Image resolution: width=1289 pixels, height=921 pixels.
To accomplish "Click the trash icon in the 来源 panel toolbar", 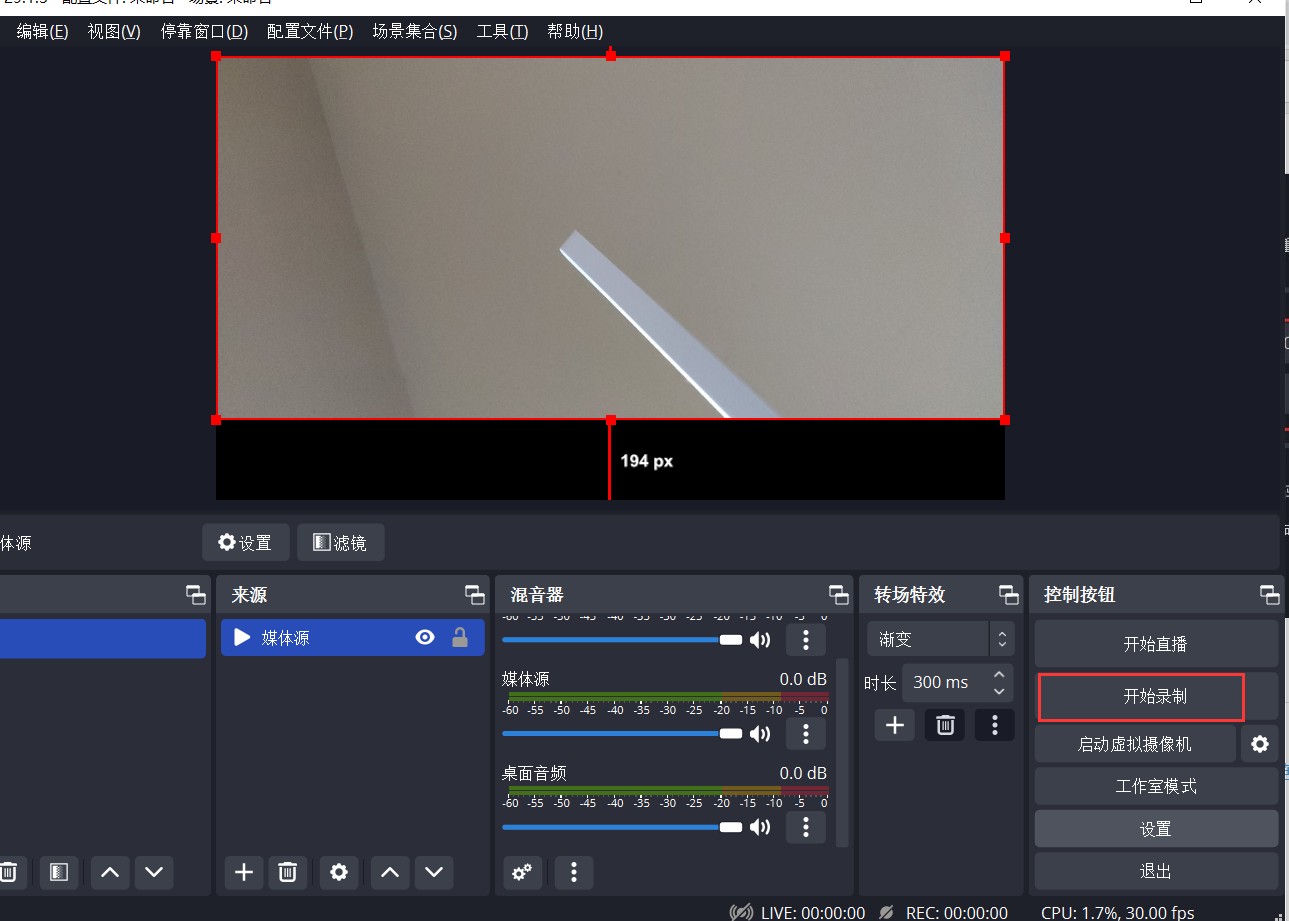I will tap(287, 873).
